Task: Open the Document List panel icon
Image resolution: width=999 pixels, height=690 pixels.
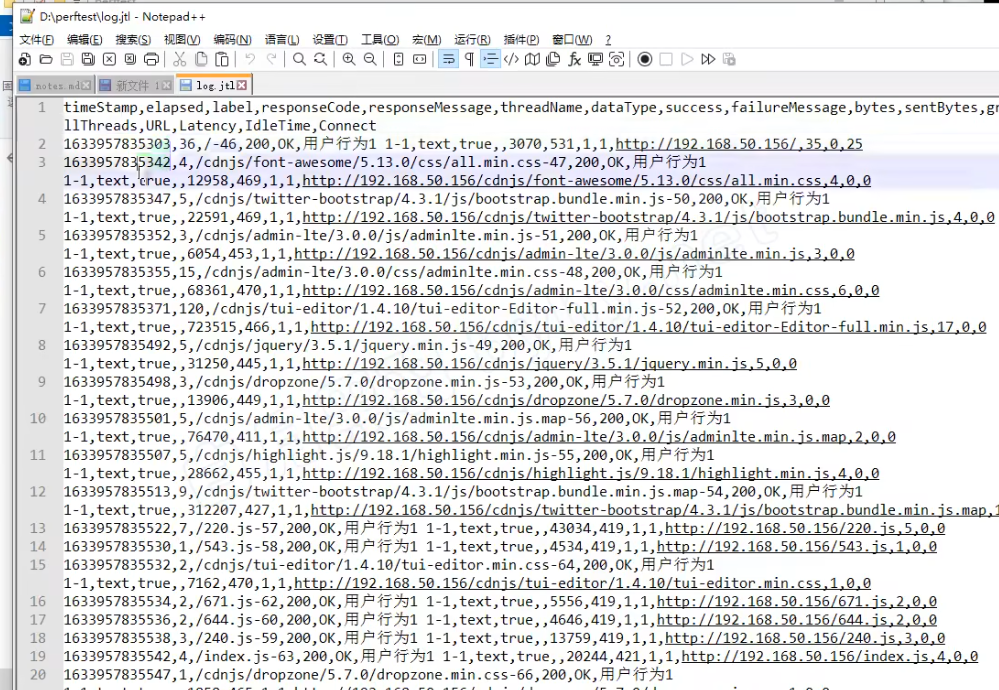Action: (553, 59)
